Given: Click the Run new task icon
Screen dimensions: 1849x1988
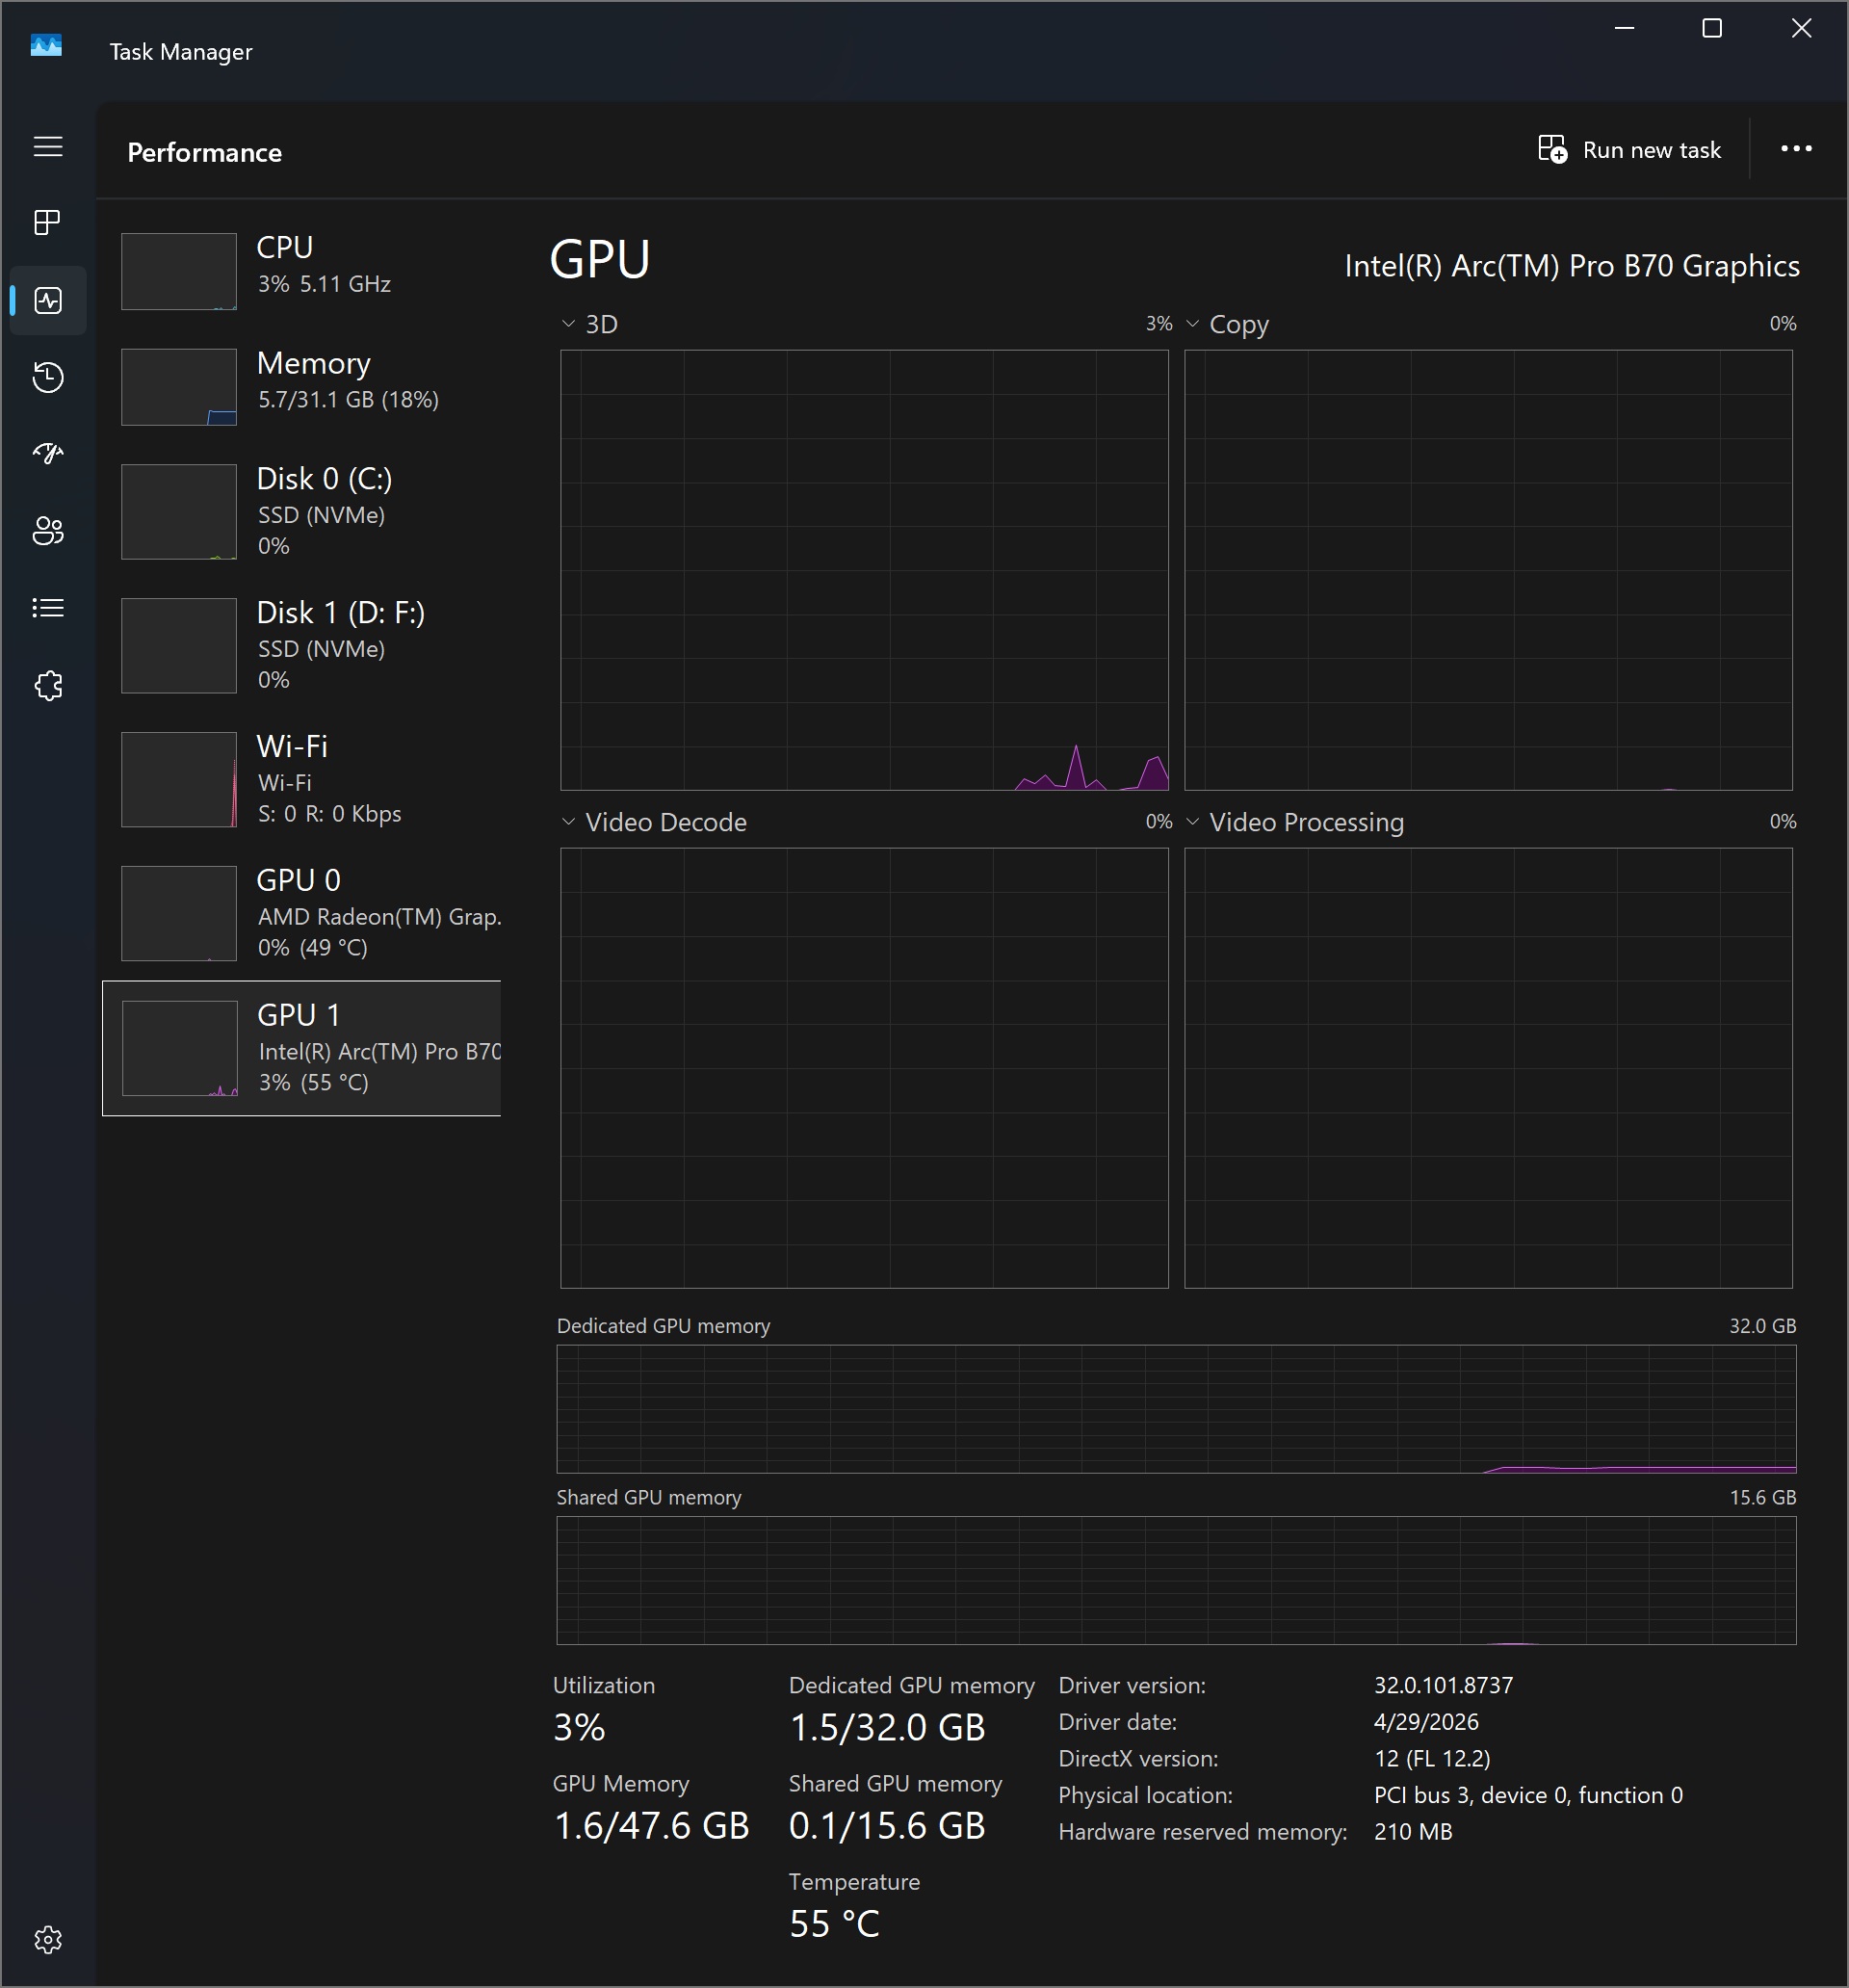Looking at the screenshot, I should point(1552,149).
